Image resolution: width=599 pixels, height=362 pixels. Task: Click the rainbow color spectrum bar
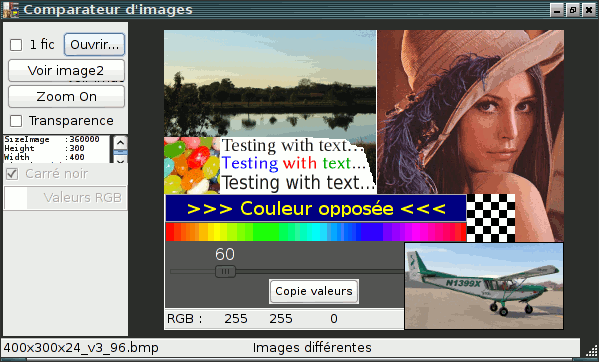click(316, 232)
